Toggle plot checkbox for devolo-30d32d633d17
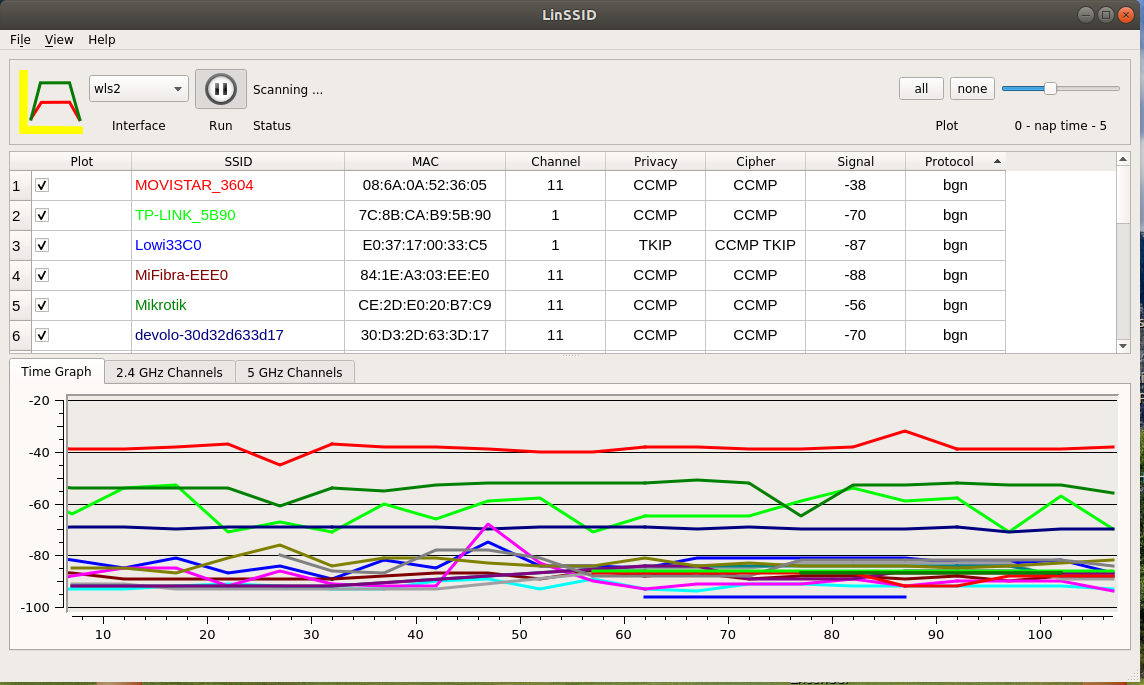 coord(42,335)
